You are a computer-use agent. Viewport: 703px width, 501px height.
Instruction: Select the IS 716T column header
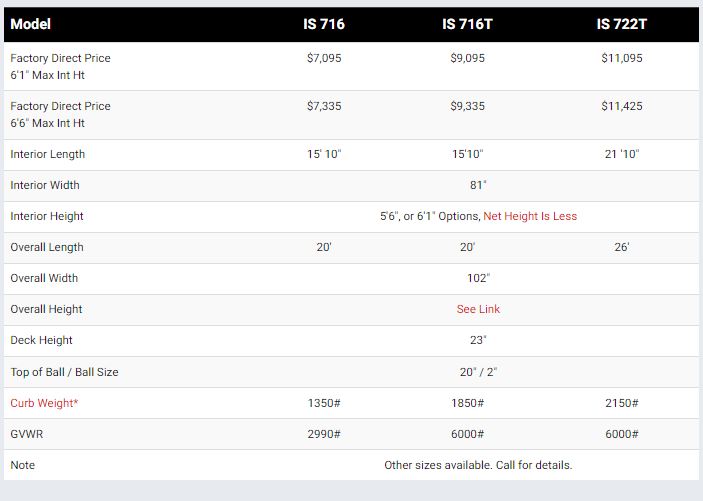pos(467,24)
